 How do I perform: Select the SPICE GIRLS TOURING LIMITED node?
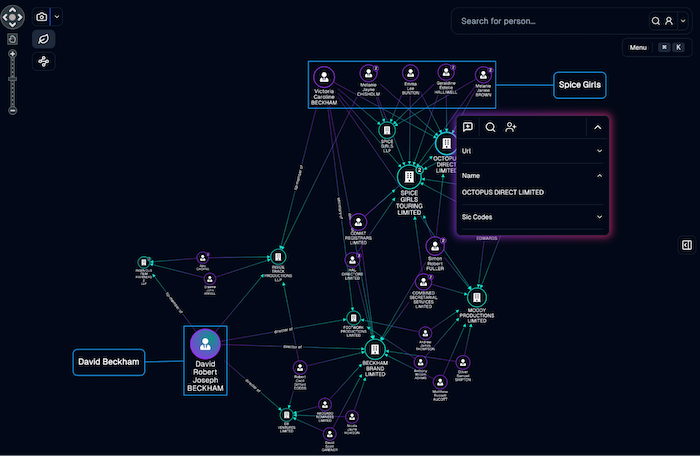(409, 177)
